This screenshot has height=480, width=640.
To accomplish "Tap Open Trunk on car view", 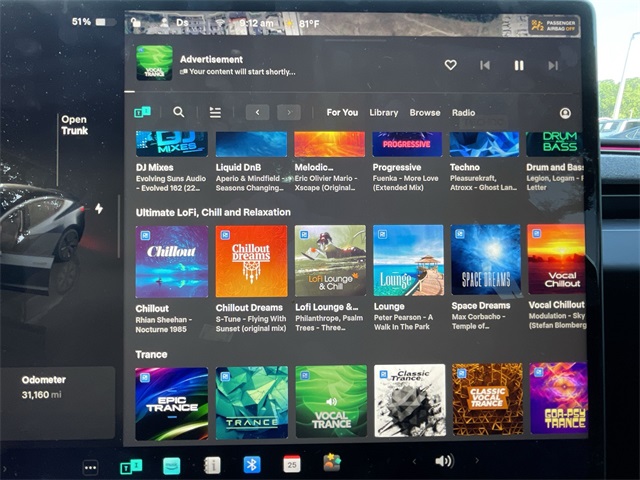I will 74,125.
